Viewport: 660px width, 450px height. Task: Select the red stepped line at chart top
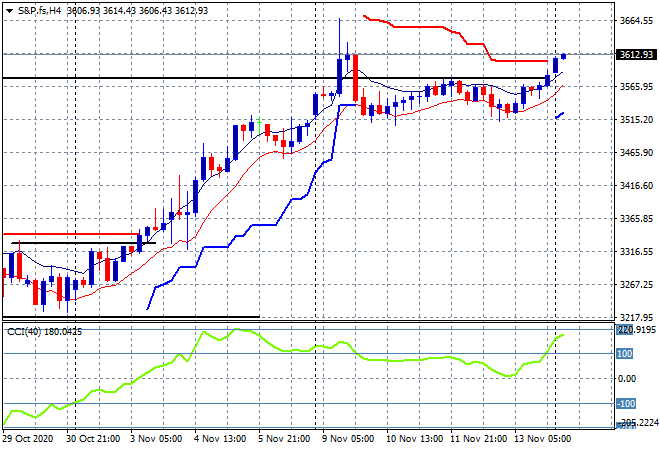(421, 27)
